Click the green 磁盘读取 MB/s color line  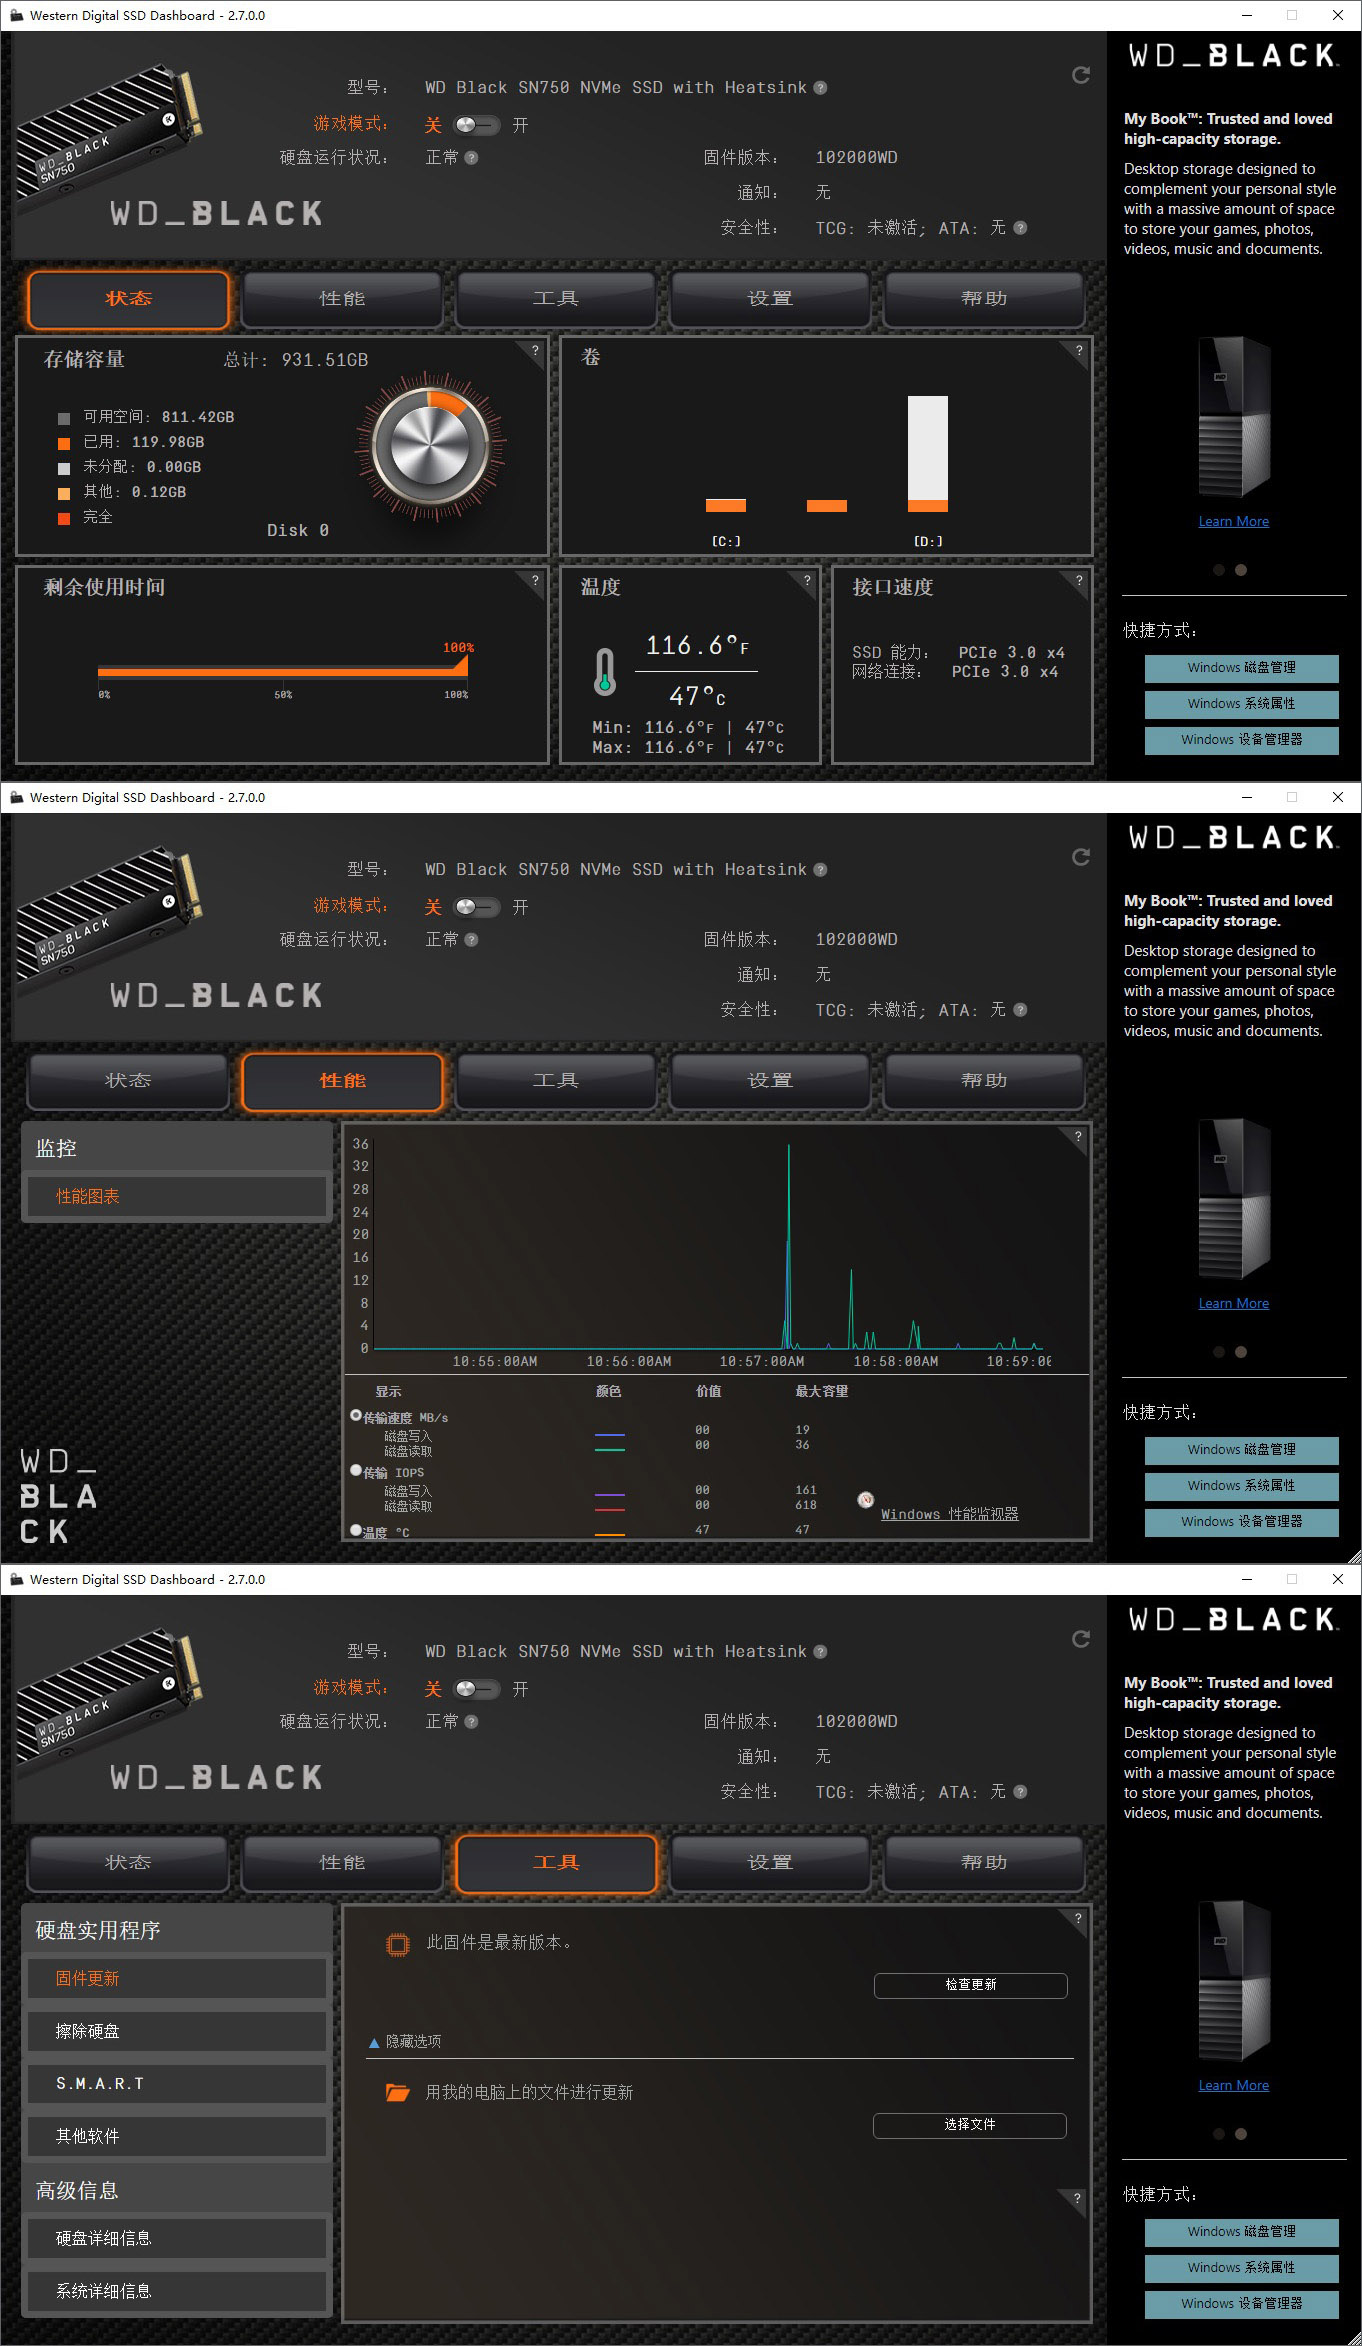(610, 1449)
